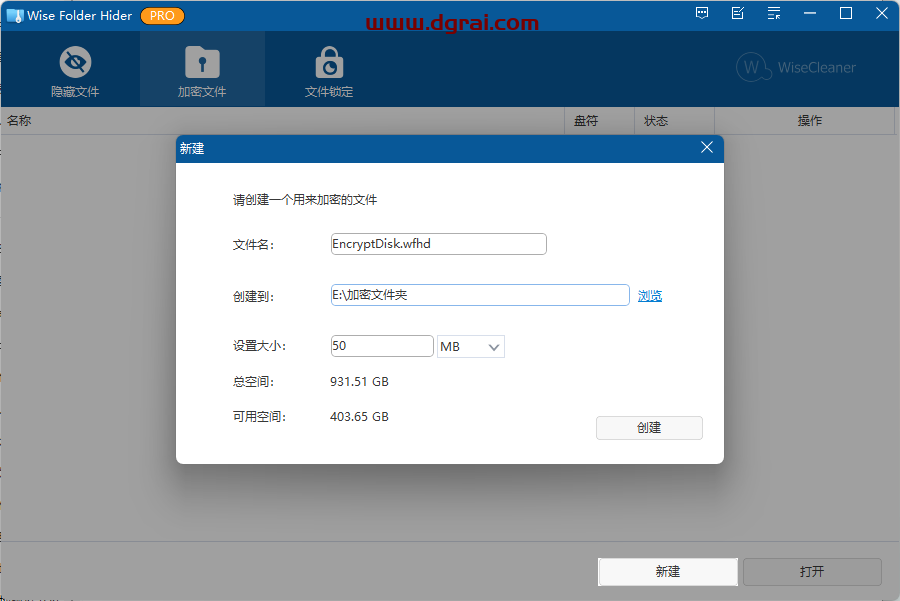Click the 新建 button at the bottom
900x601 pixels.
point(668,572)
